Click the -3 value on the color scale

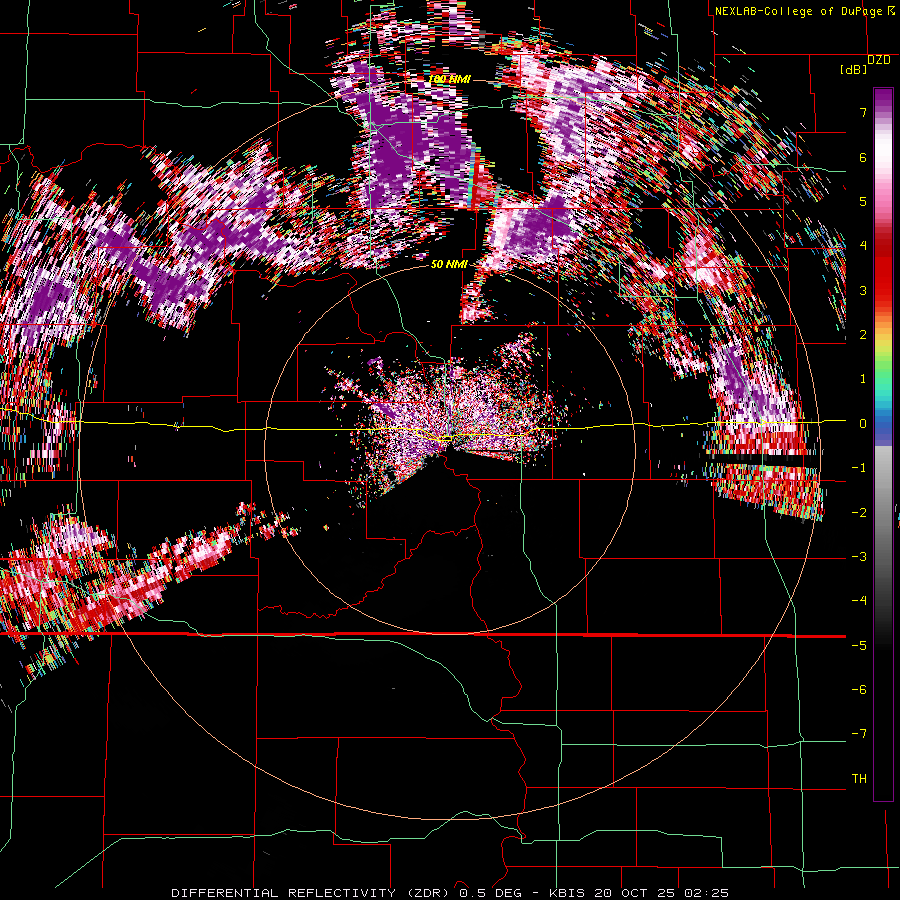(859, 557)
